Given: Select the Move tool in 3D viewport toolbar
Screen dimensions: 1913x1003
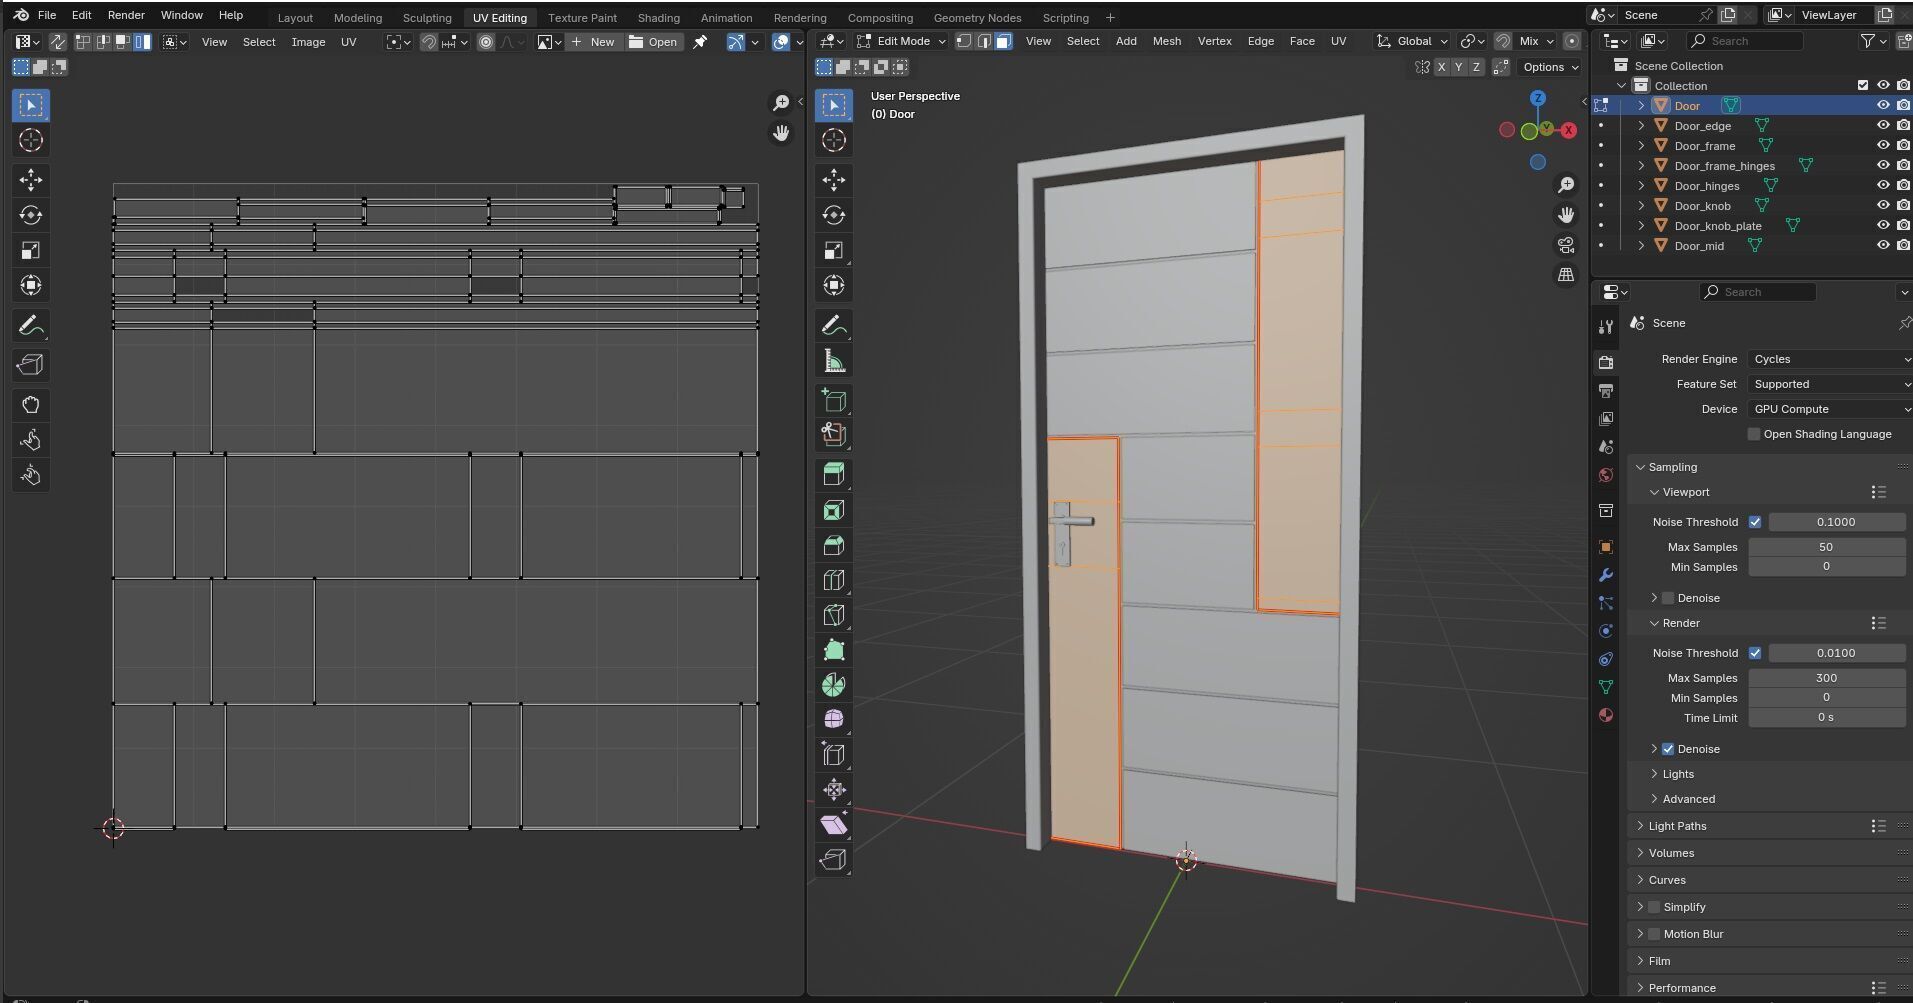Looking at the screenshot, I should point(834,180).
